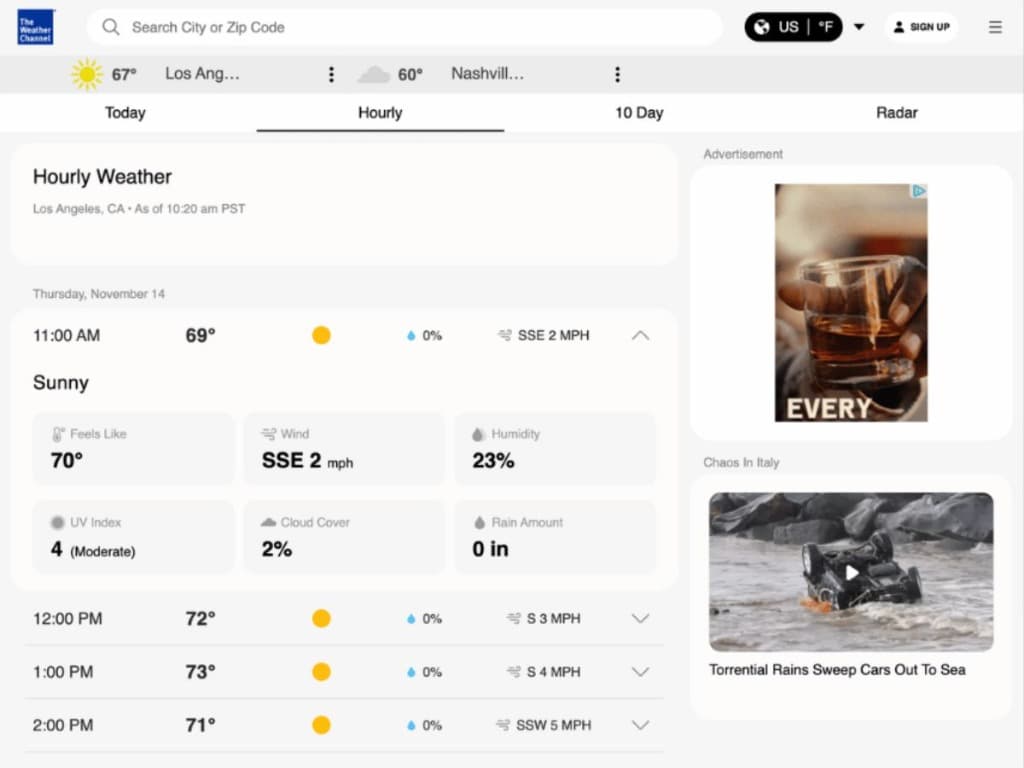The height and width of the screenshot is (768, 1024).
Task: Open the three-dot options for Los Angeles
Action: click(331, 74)
